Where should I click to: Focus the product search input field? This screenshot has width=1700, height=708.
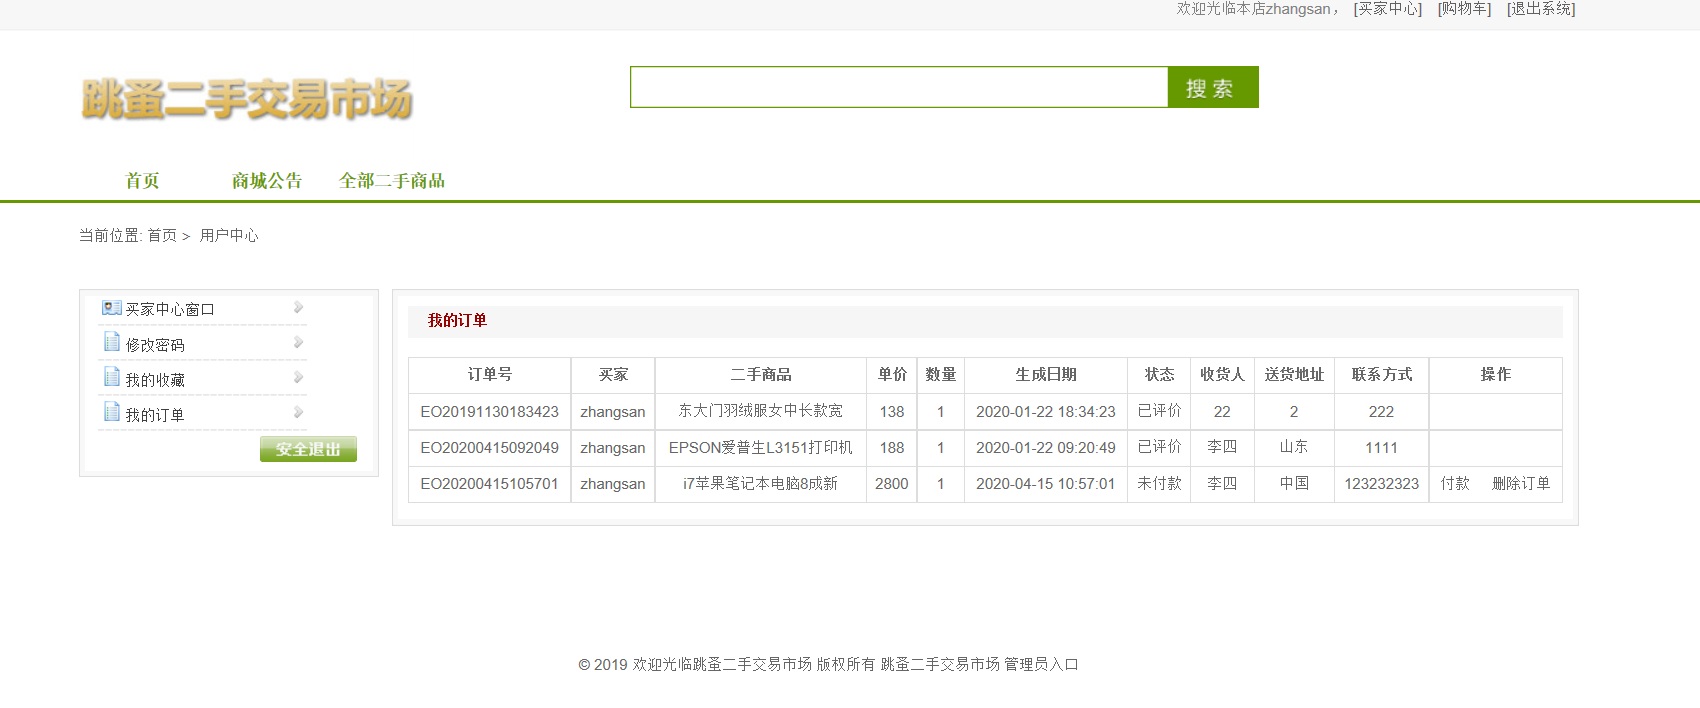click(x=898, y=87)
